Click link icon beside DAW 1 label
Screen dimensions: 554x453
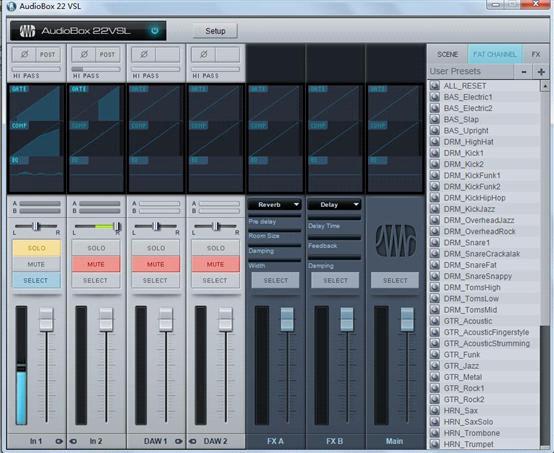[x=178, y=441]
